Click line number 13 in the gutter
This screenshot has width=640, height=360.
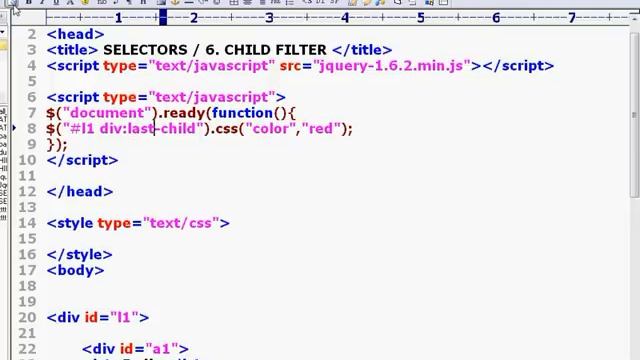pos(27,207)
